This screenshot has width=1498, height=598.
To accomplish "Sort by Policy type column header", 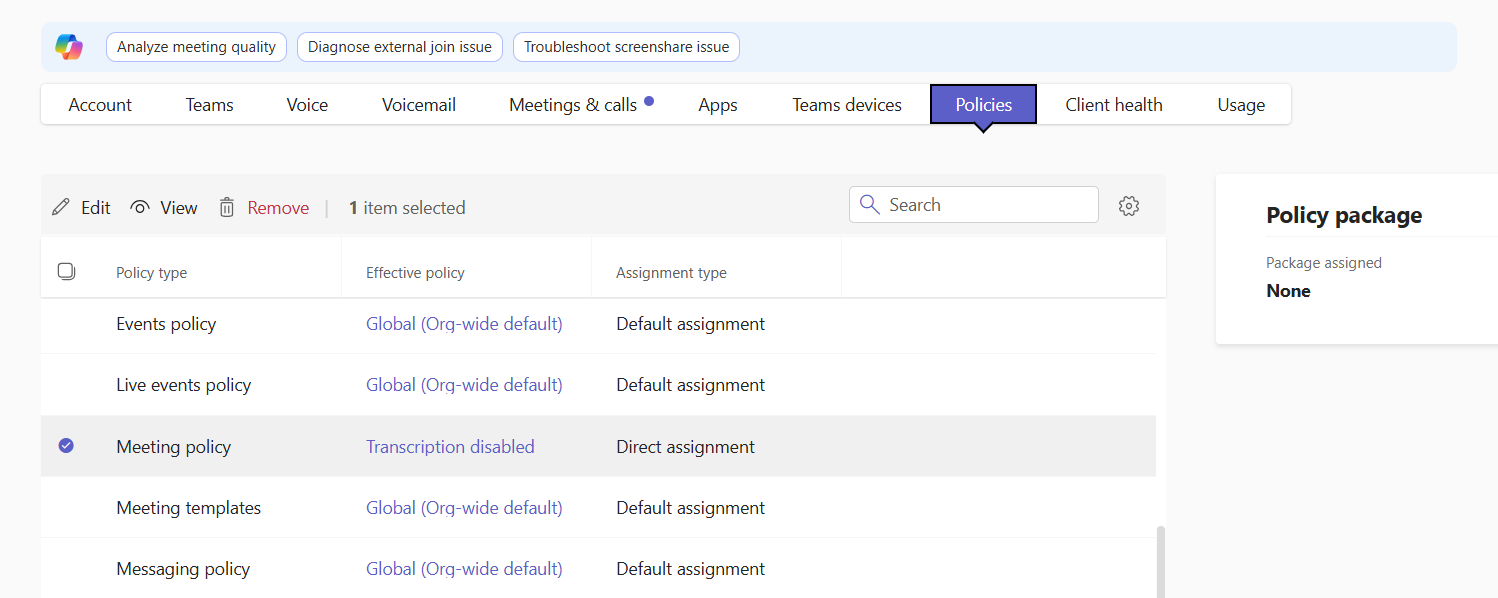I will pyautogui.click(x=151, y=273).
